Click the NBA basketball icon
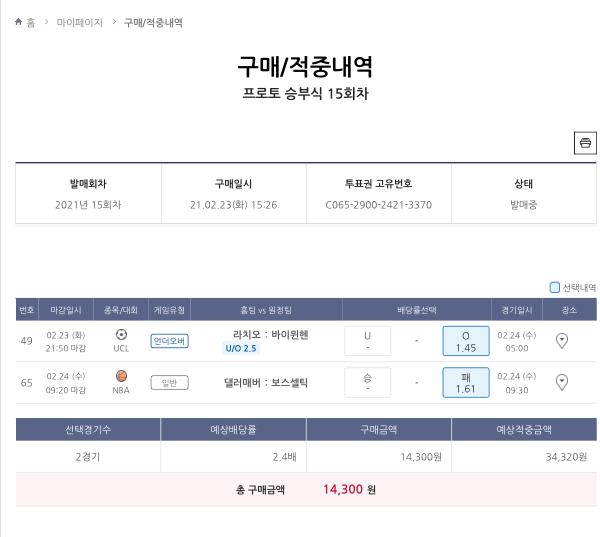This screenshot has height=537, width=600. click(121, 376)
